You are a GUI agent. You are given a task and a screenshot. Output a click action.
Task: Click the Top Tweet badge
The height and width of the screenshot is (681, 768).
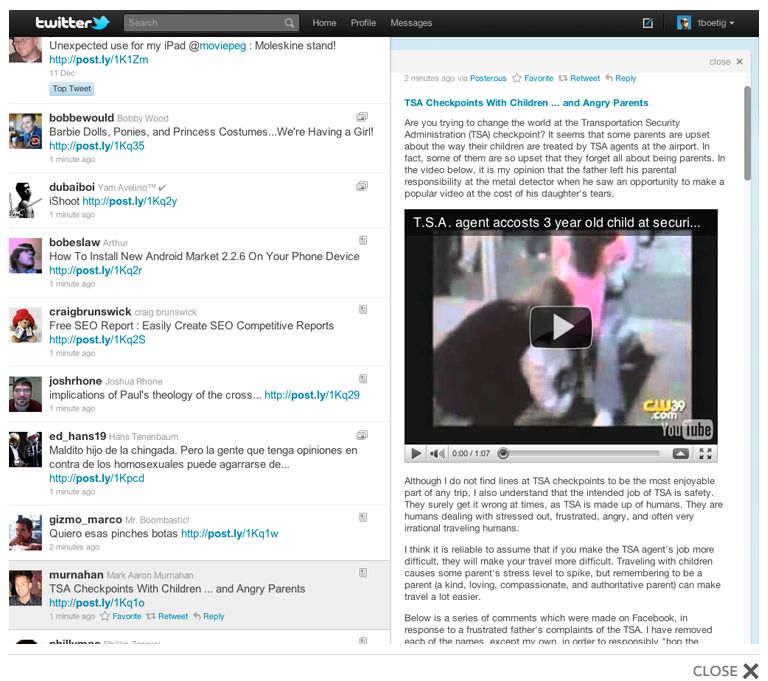72,89
